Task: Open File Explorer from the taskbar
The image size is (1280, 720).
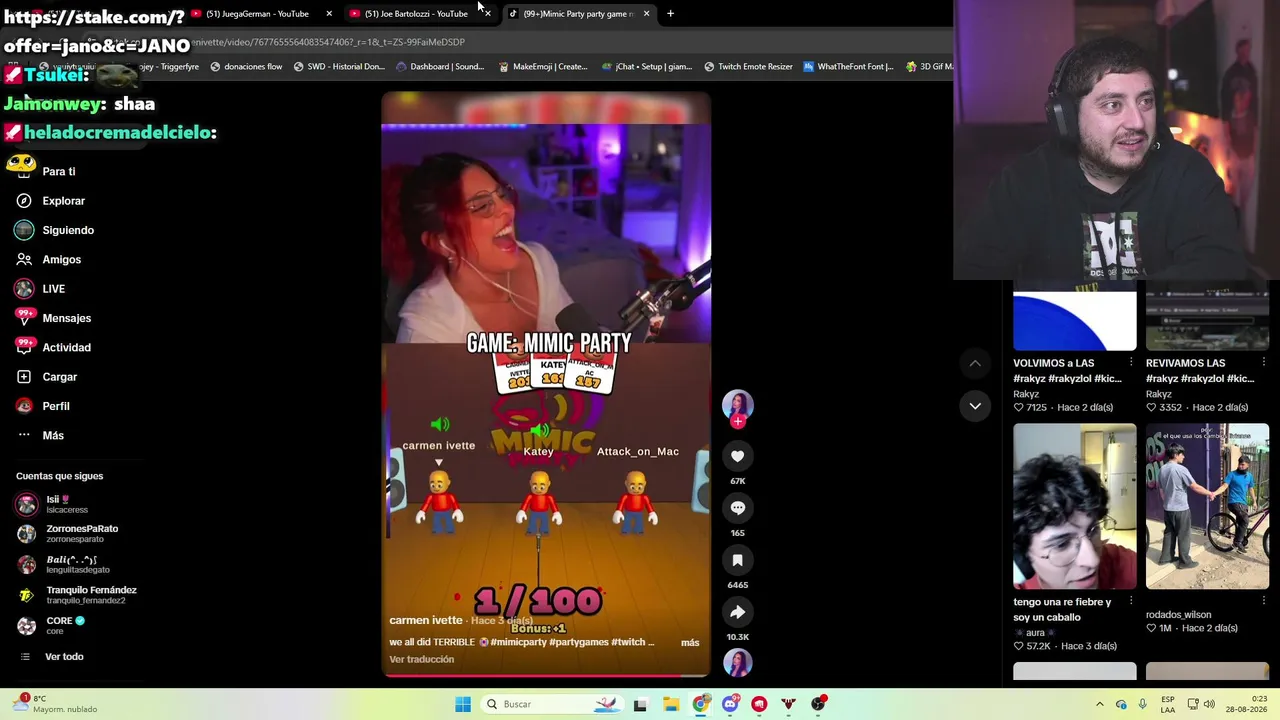Action: [x=671, y=704]
